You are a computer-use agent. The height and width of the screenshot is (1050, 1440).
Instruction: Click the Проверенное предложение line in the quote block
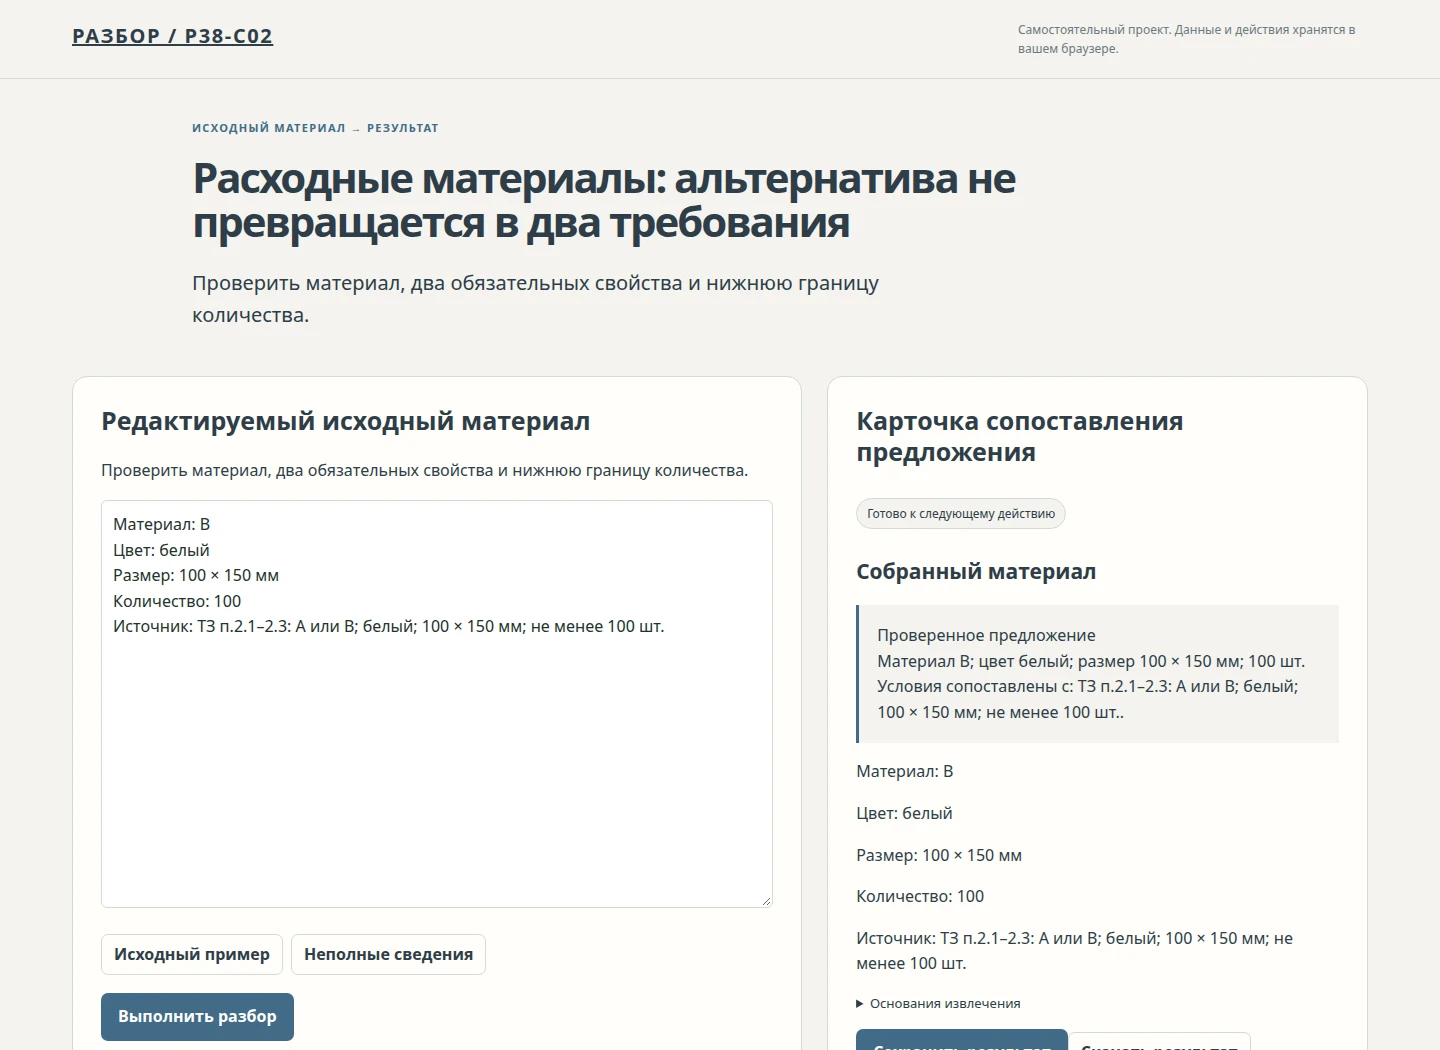pyautogui.click(x=986, y=635)
